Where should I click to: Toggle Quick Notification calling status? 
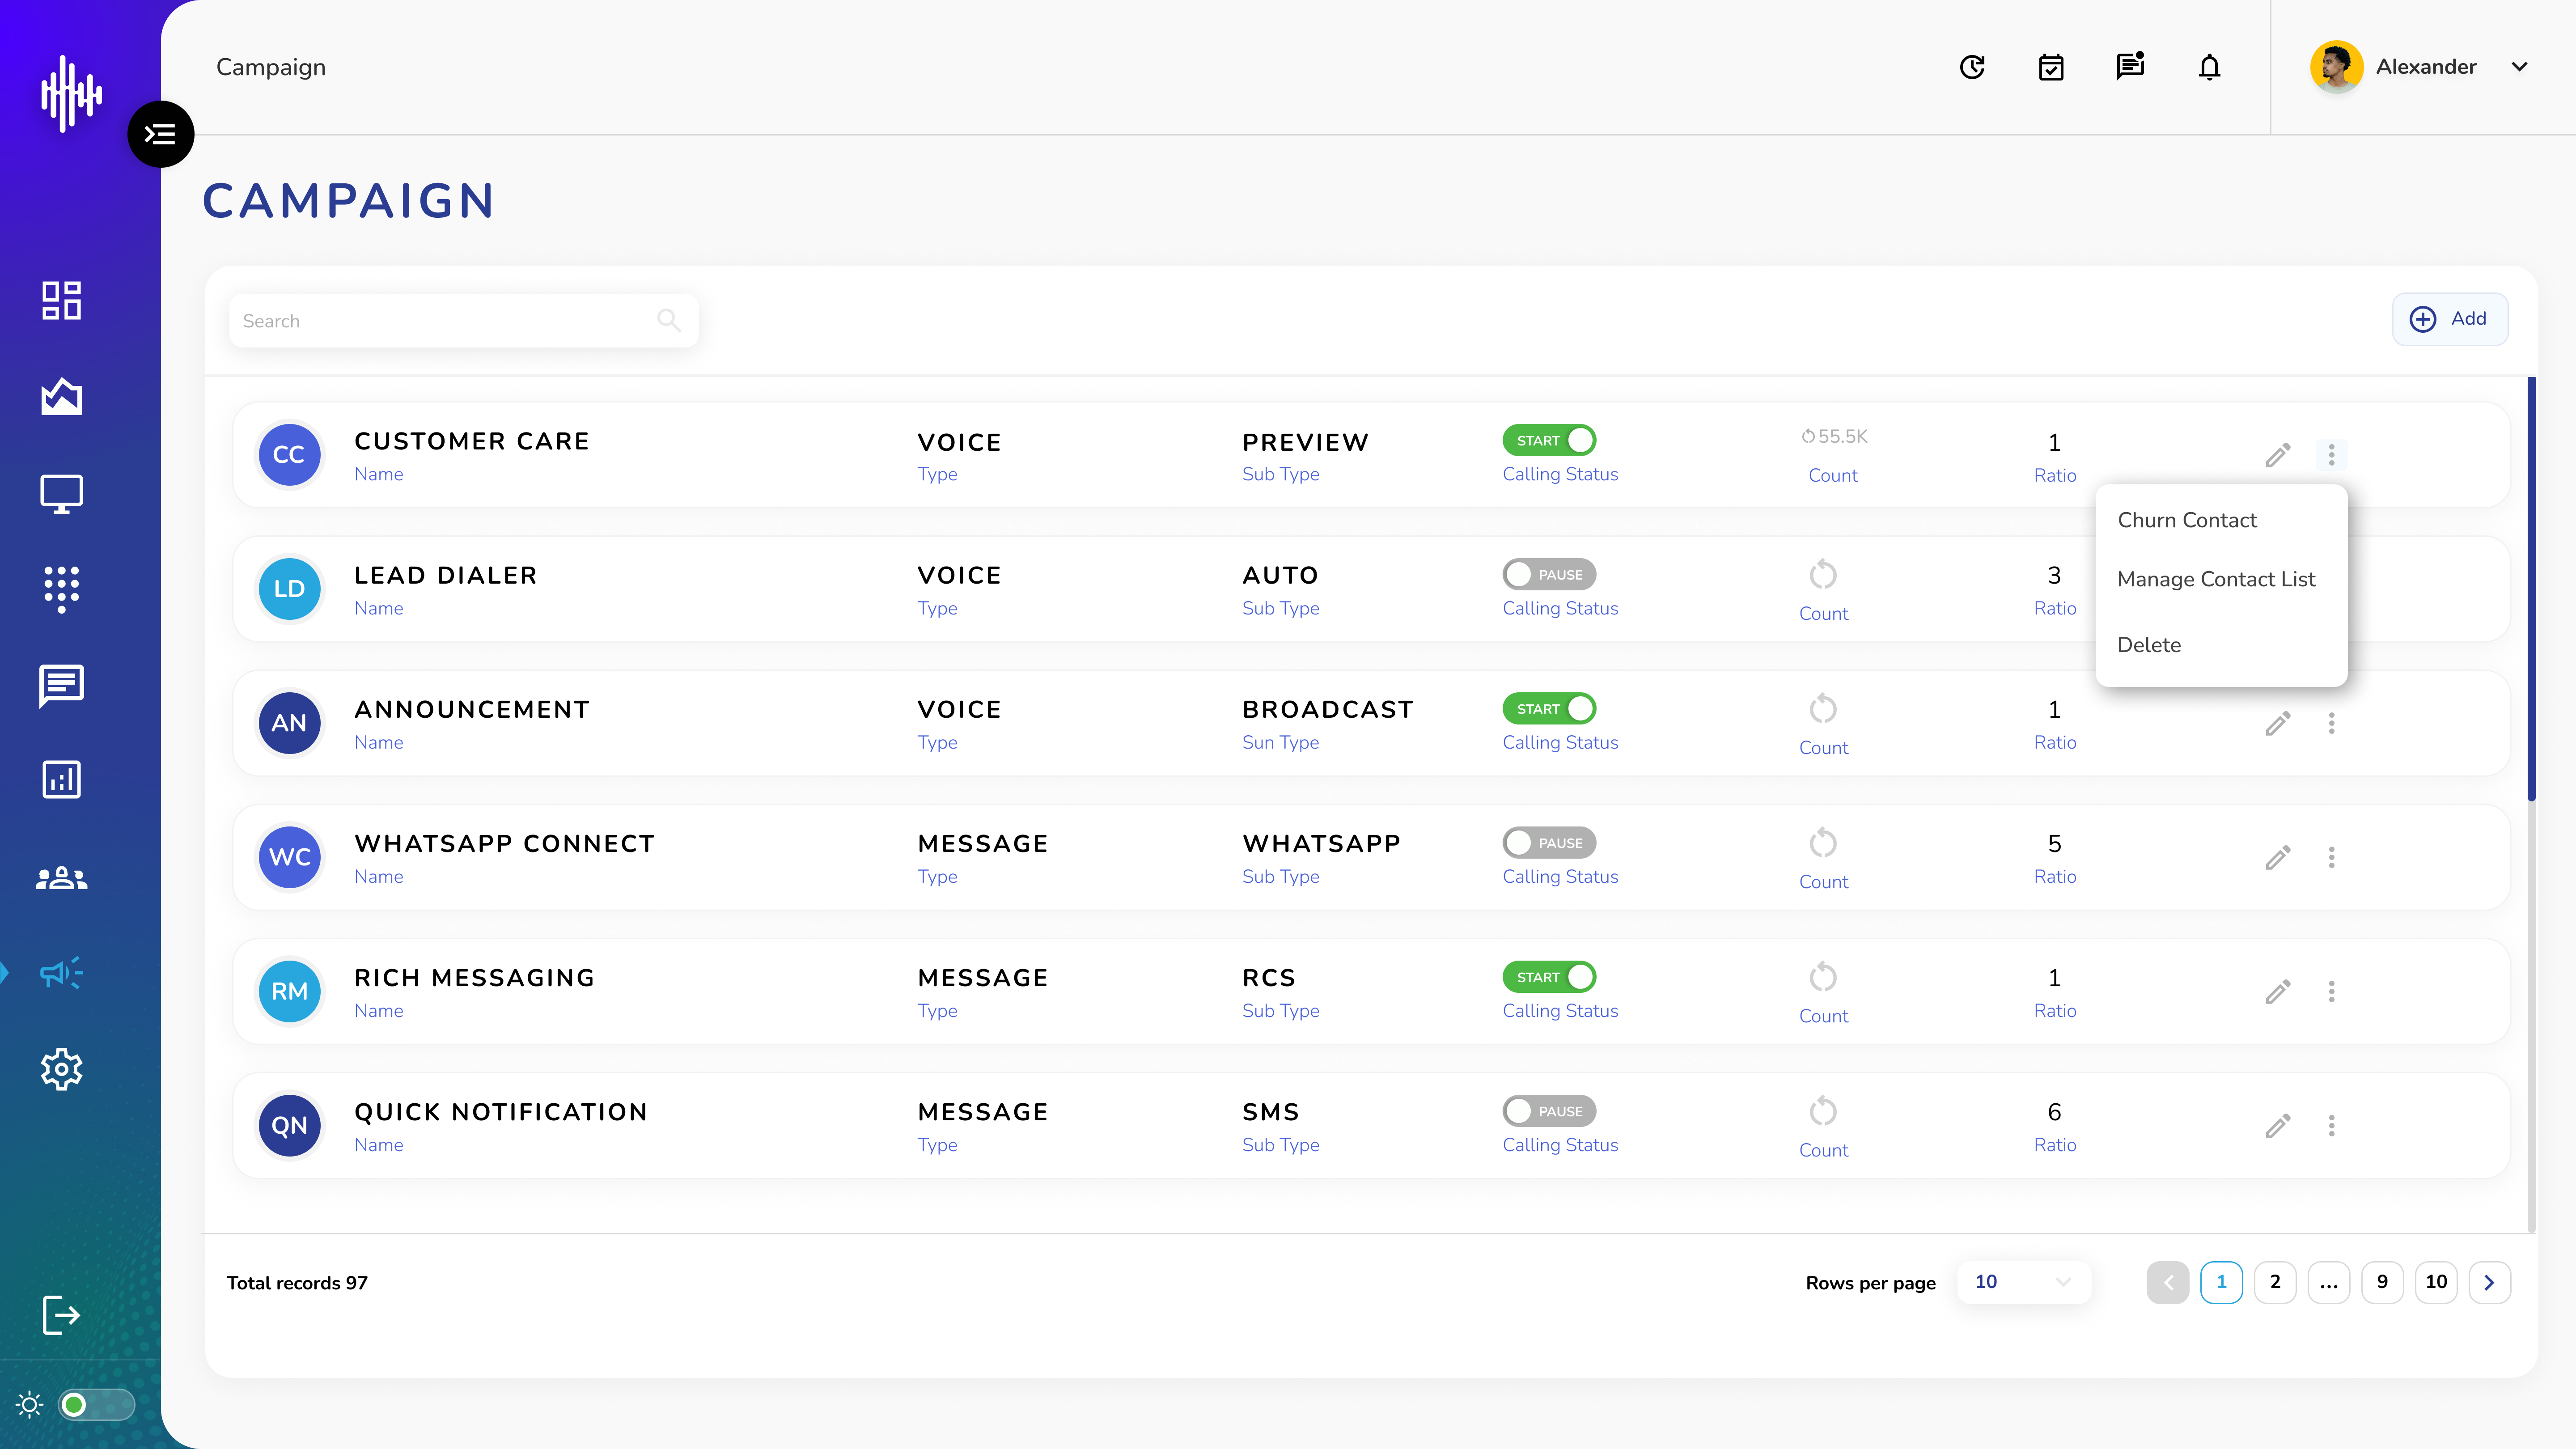point(1549,1110)
